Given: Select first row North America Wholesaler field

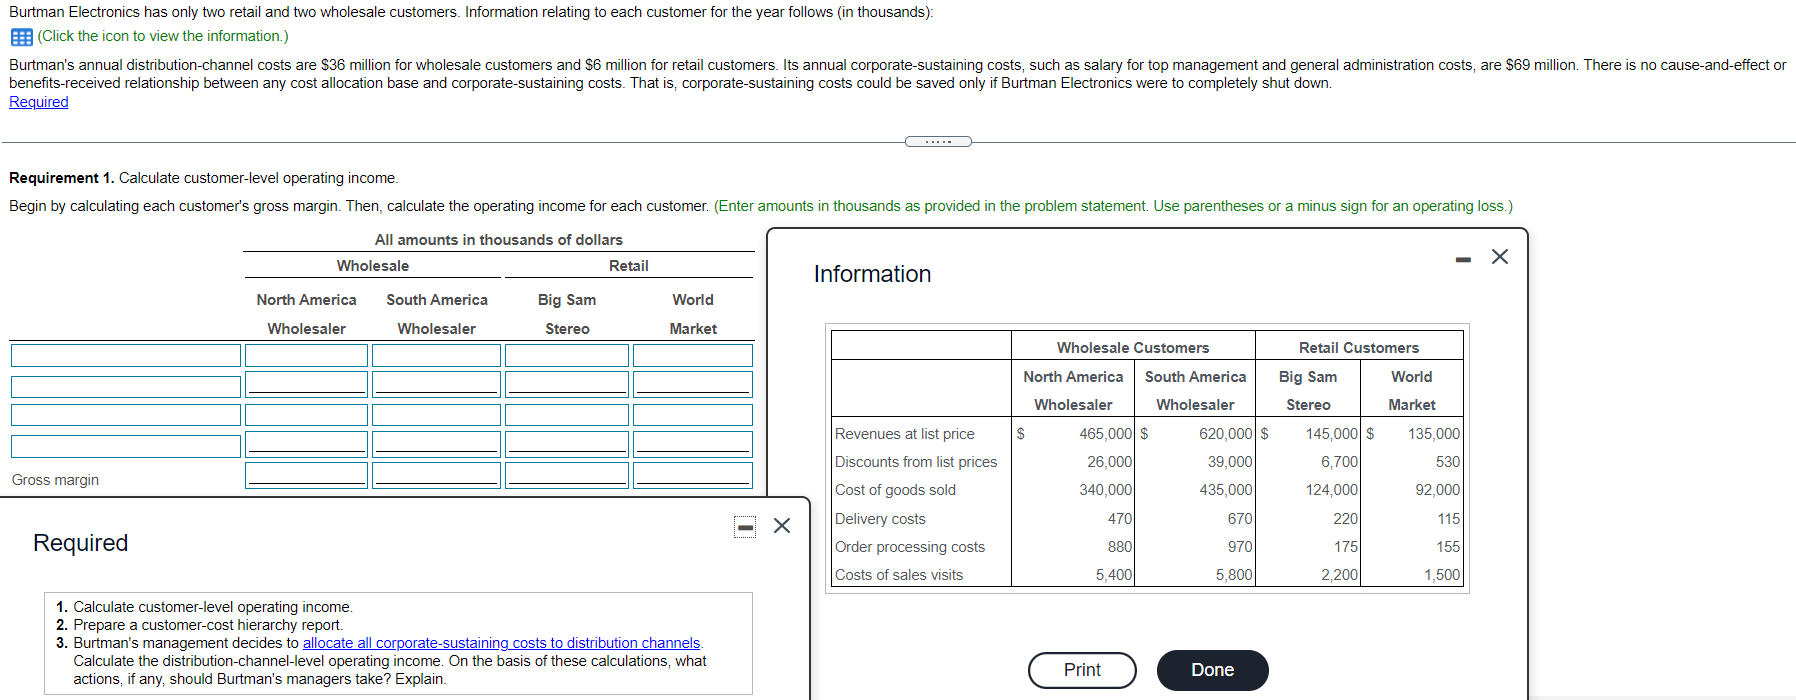Looking at the screenshot, I should (307, 355).
